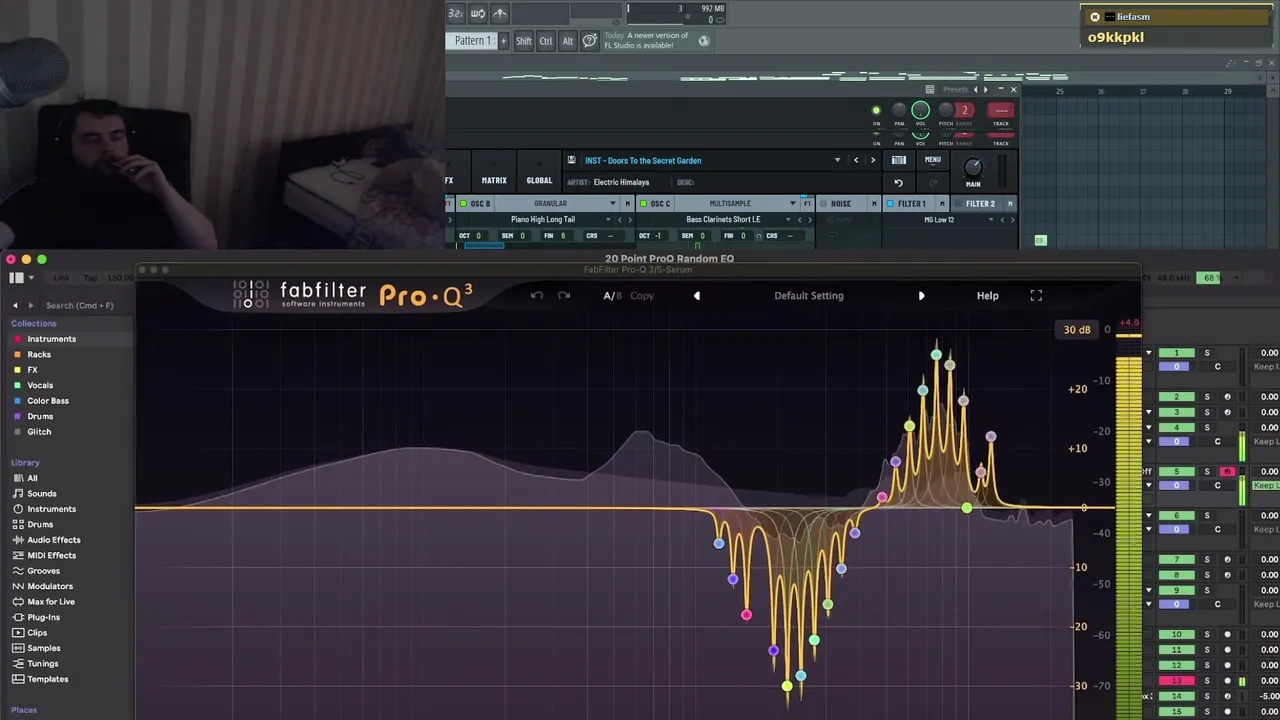The width and height of the screenshot is (1280, 720).
Task: Select the Sounds category in Library
Action: (x=41, y=494)
